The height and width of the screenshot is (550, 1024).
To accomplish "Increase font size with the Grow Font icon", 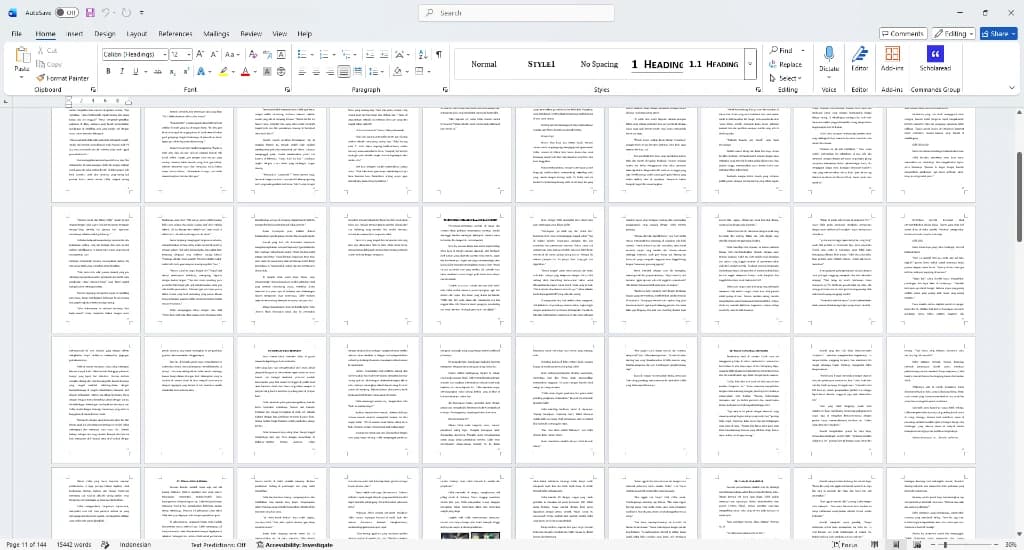I will [200, 54].
